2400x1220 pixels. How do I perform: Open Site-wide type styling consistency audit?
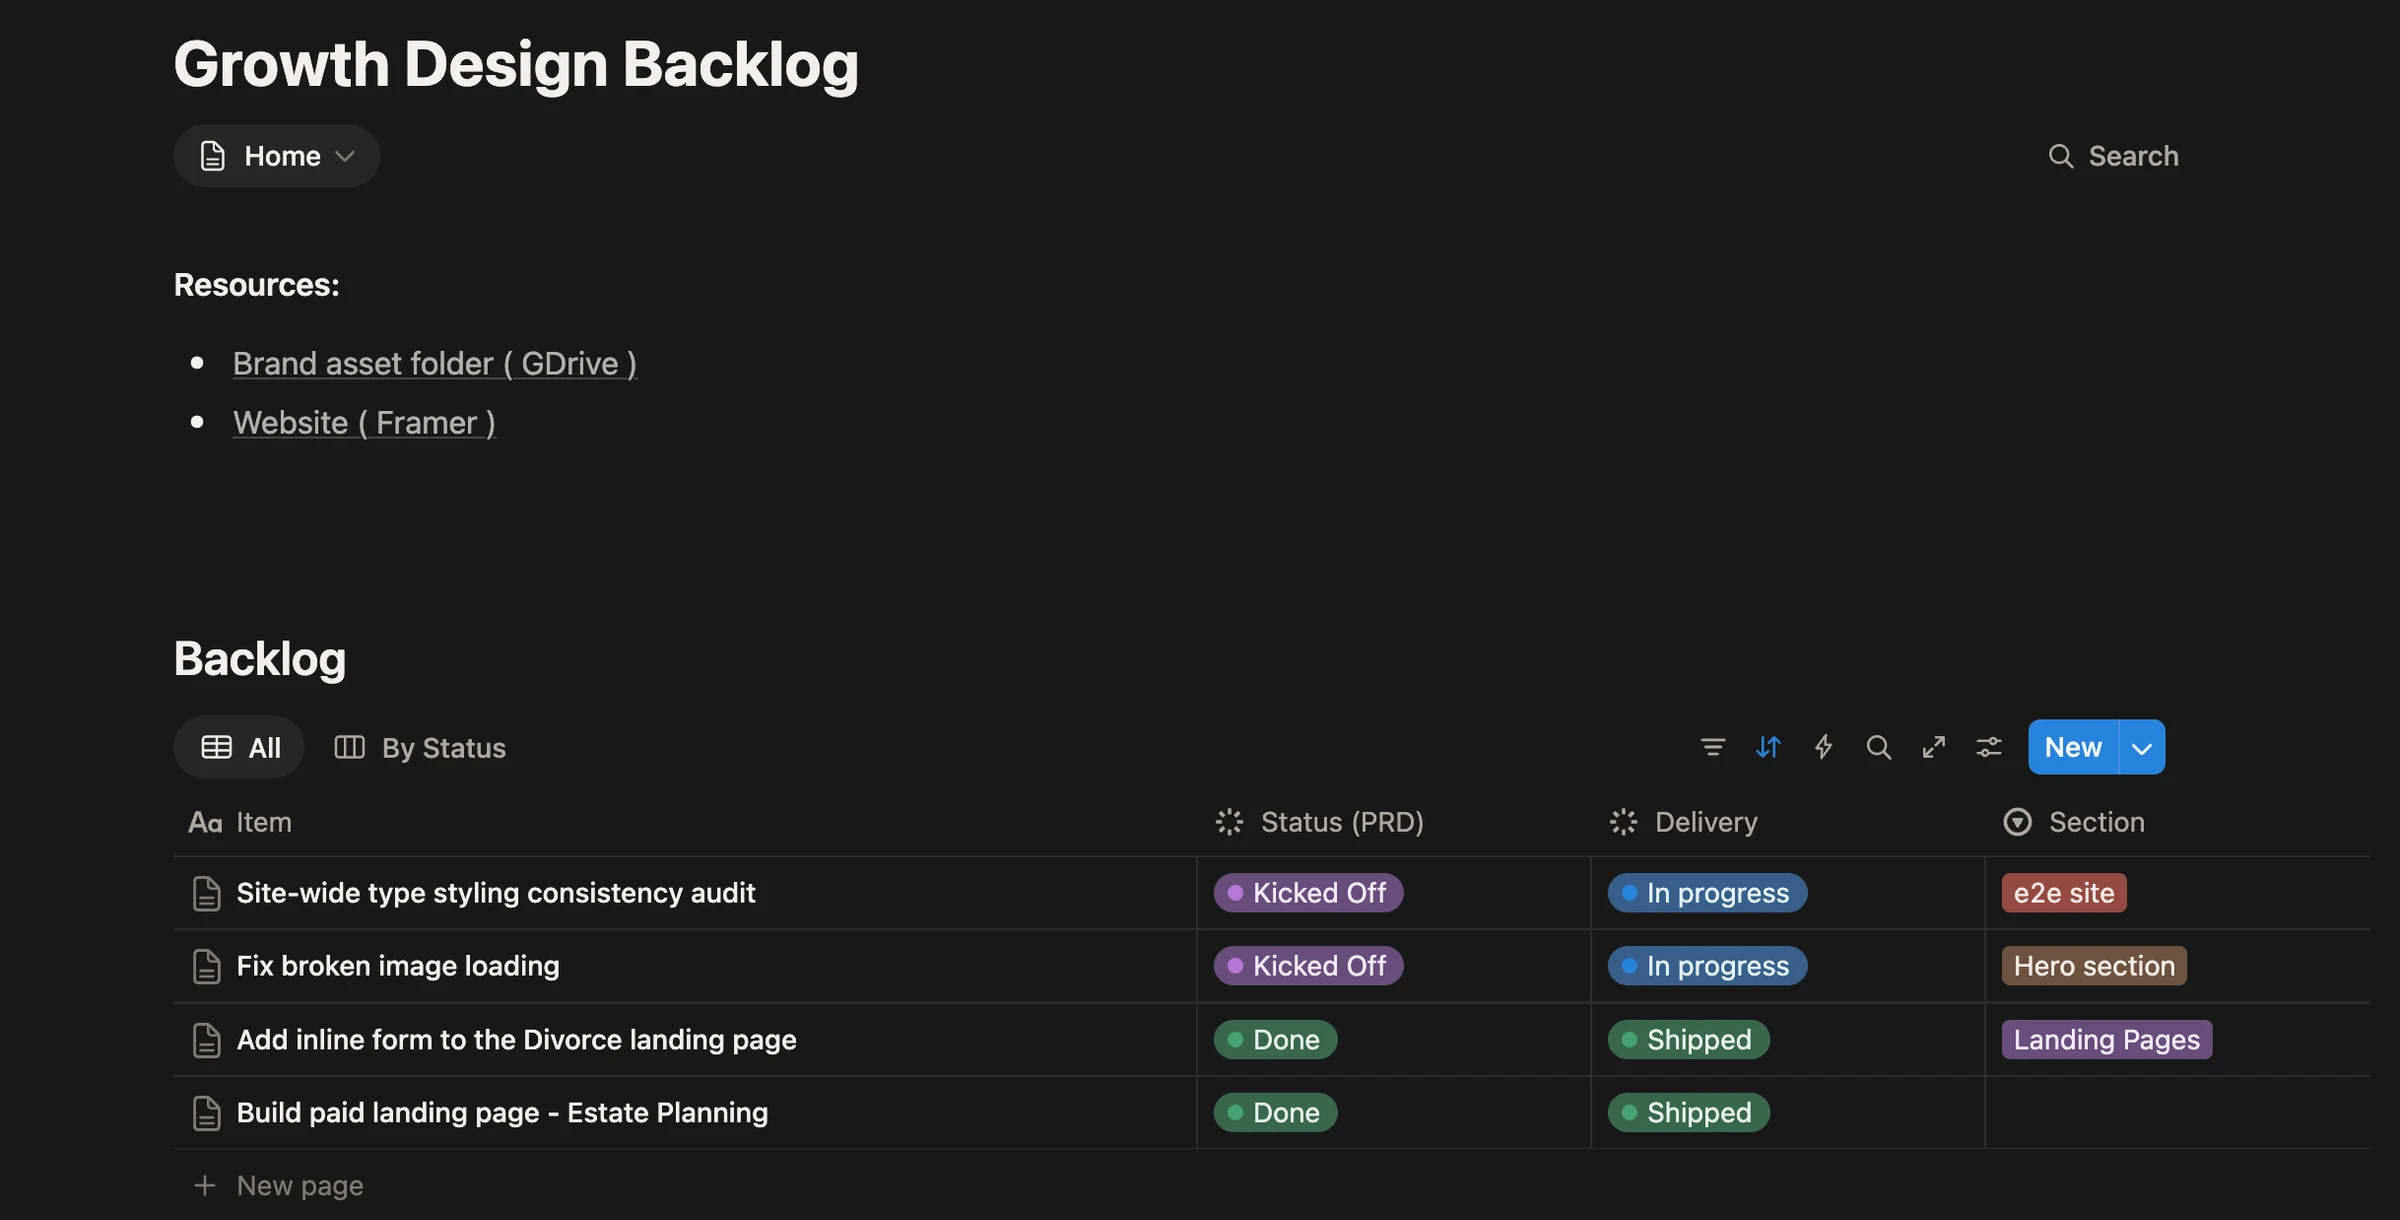496,893
